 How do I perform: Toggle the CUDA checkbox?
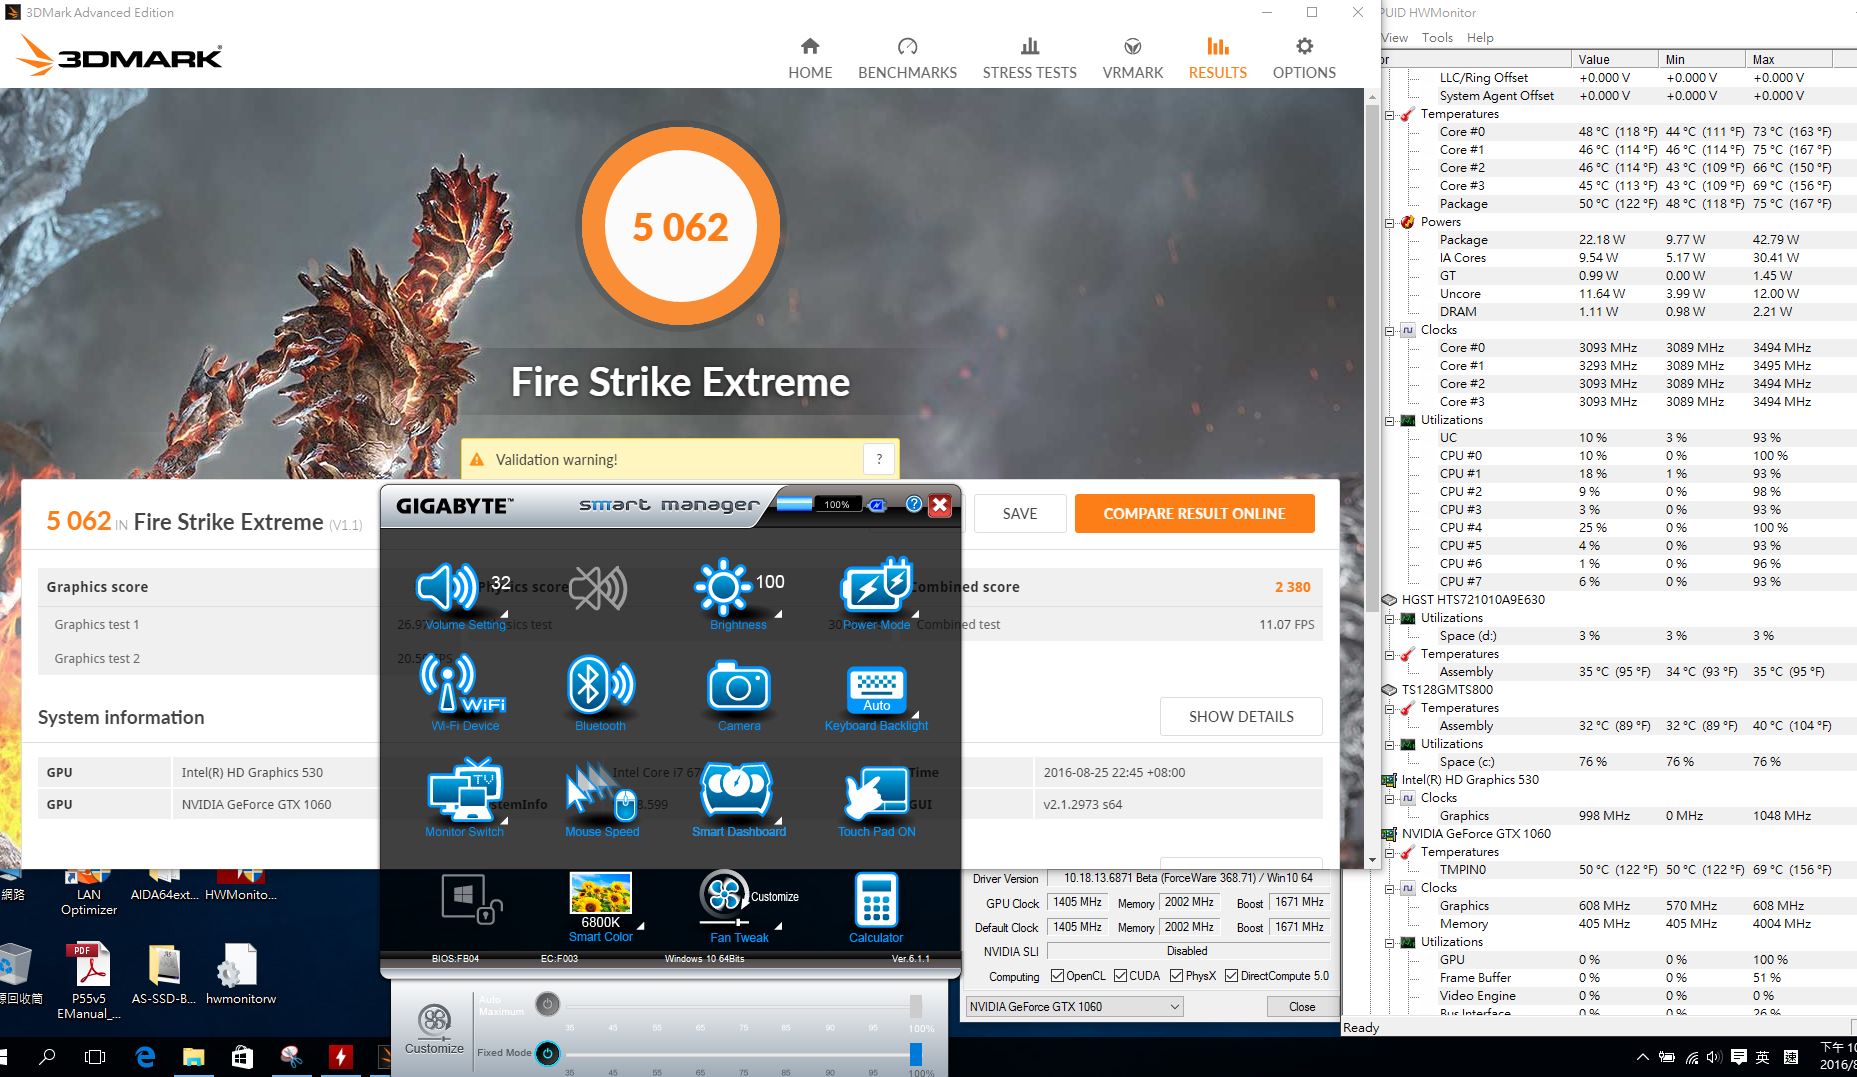point(1120,976)
